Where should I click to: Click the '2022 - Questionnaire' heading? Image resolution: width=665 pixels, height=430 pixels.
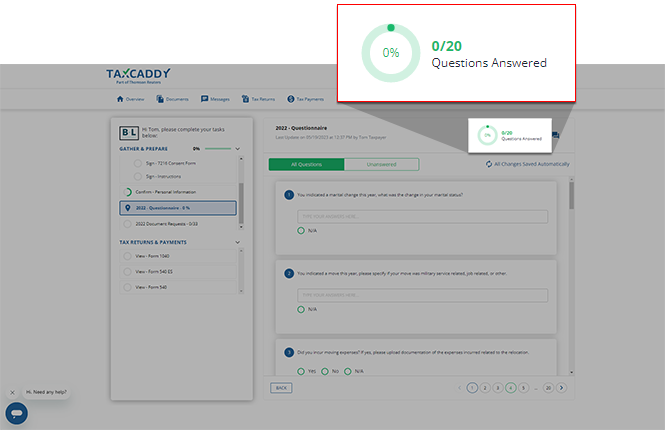point(301,128)
